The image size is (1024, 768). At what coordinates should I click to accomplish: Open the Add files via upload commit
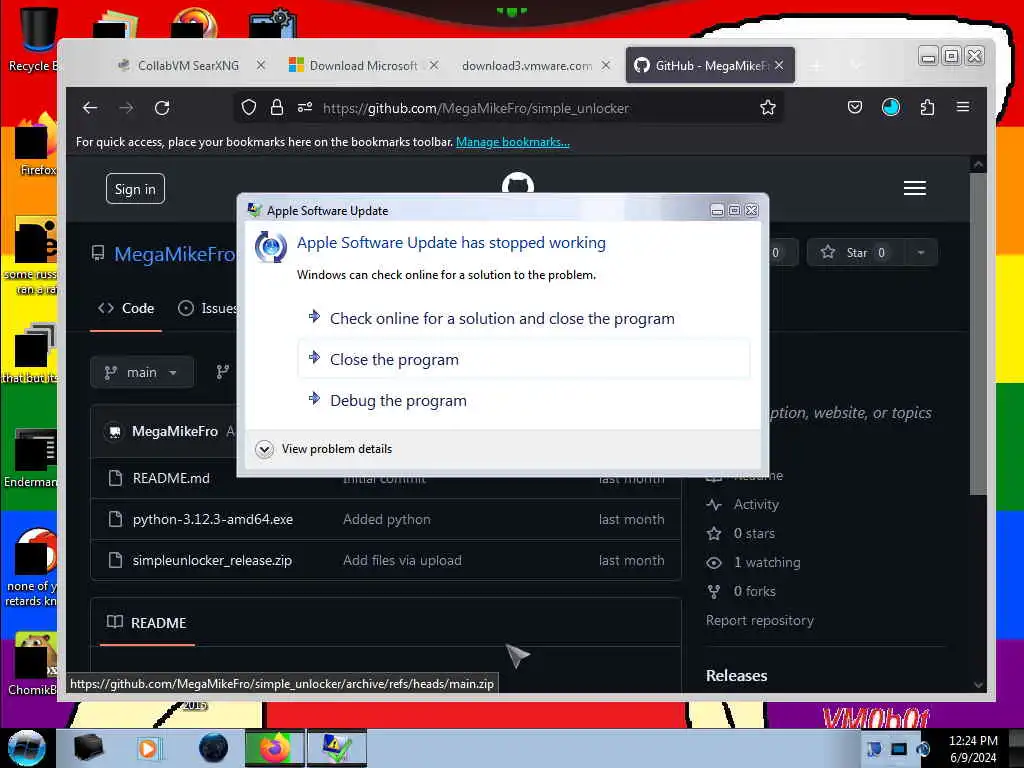(x=402, y=560)
